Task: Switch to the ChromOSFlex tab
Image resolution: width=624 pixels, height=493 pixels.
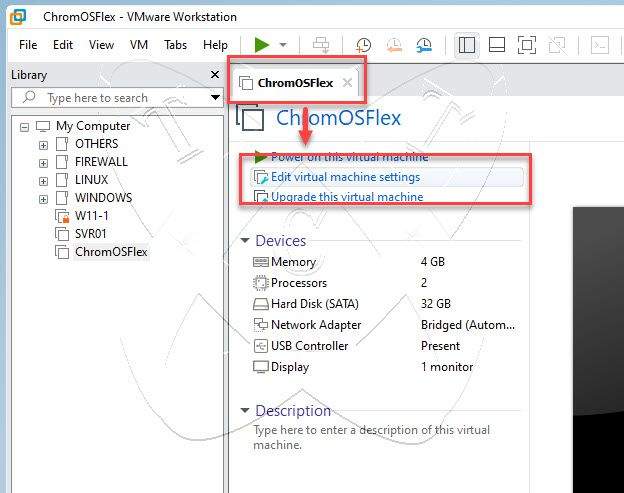Action: point(295,83)
